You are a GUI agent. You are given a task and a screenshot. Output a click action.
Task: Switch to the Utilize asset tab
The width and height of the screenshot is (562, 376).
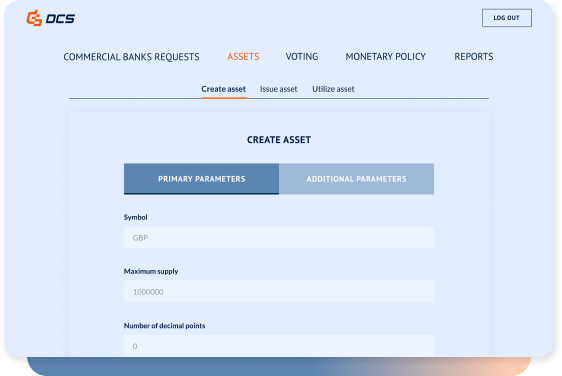(x=333, y=89)
